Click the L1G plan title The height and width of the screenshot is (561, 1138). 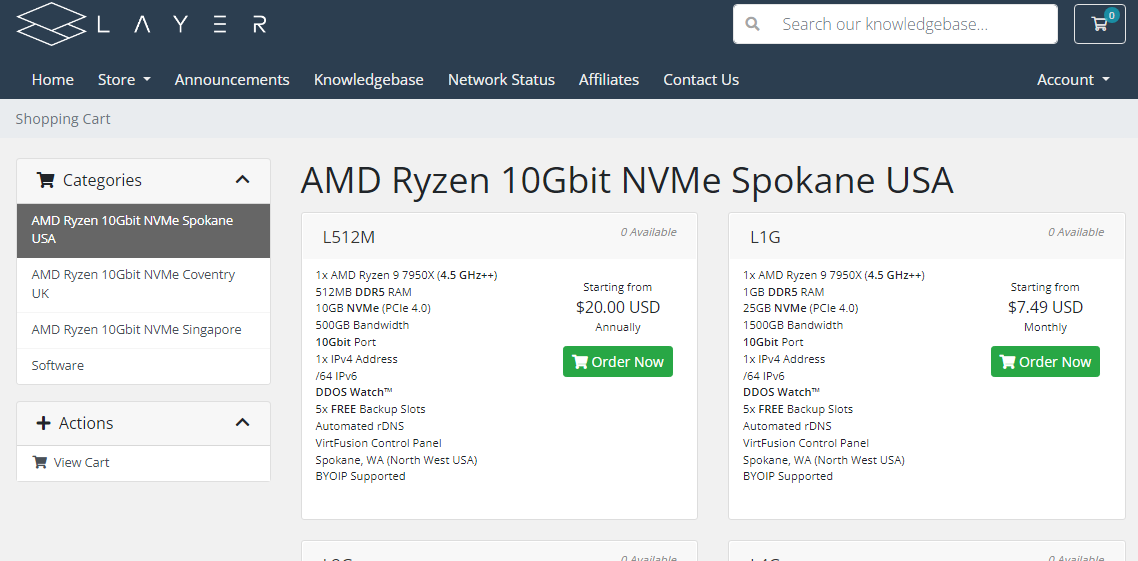[766, 237]
